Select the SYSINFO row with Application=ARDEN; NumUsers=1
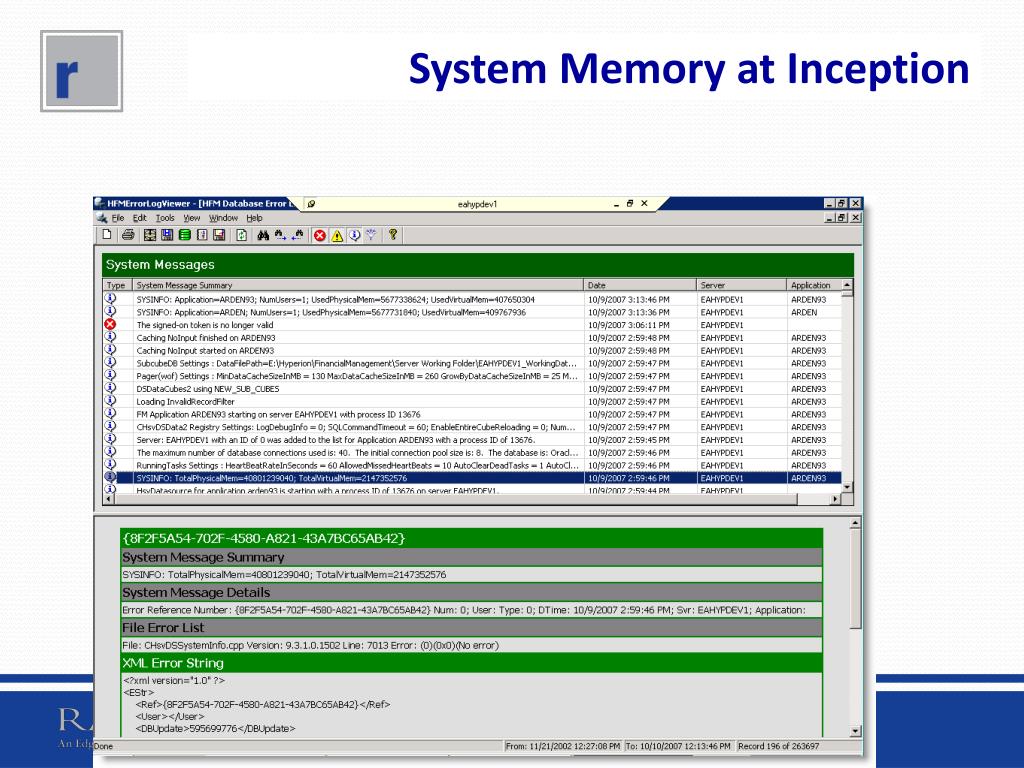The width and height of the screenshot is (1024, 768). (x=472, y=312)
